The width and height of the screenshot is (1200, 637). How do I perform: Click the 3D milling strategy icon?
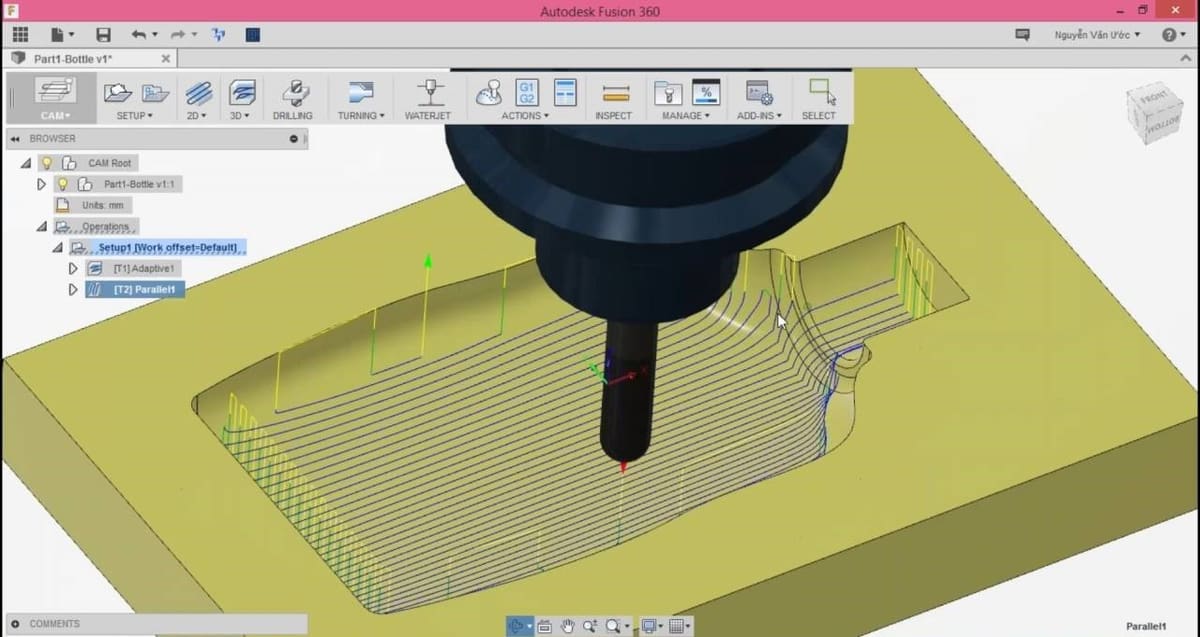click(x=241, y=93)
